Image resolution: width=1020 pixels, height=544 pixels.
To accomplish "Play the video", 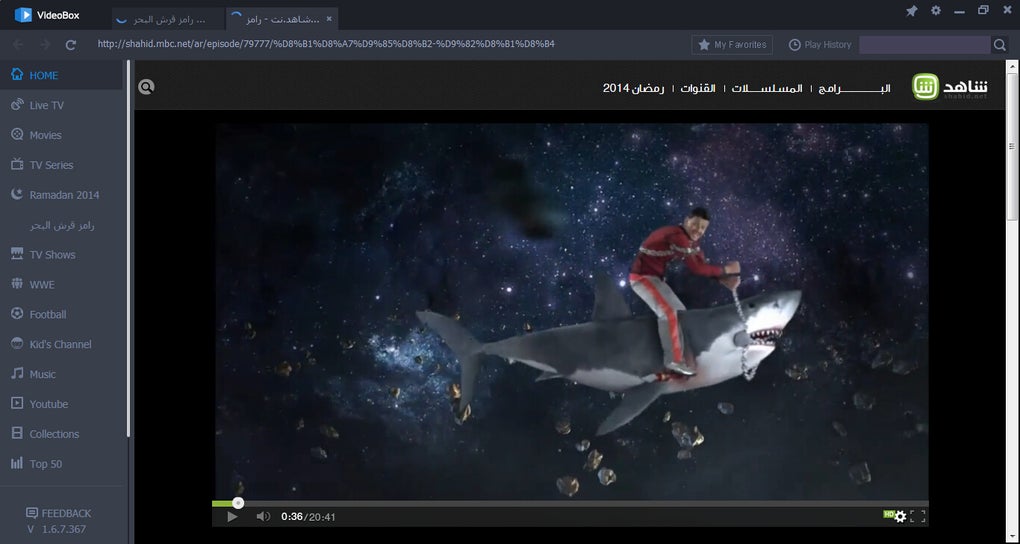I will coord(232,517).
